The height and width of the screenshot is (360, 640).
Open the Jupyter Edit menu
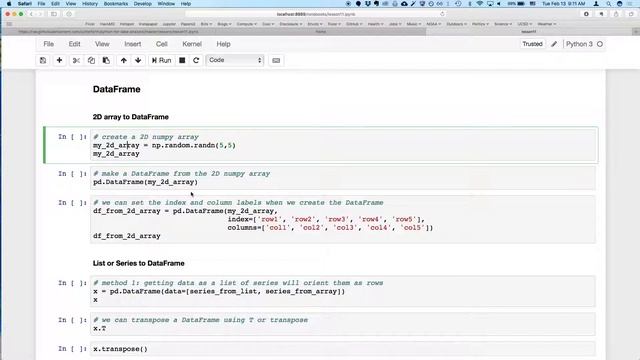[74, 44]
